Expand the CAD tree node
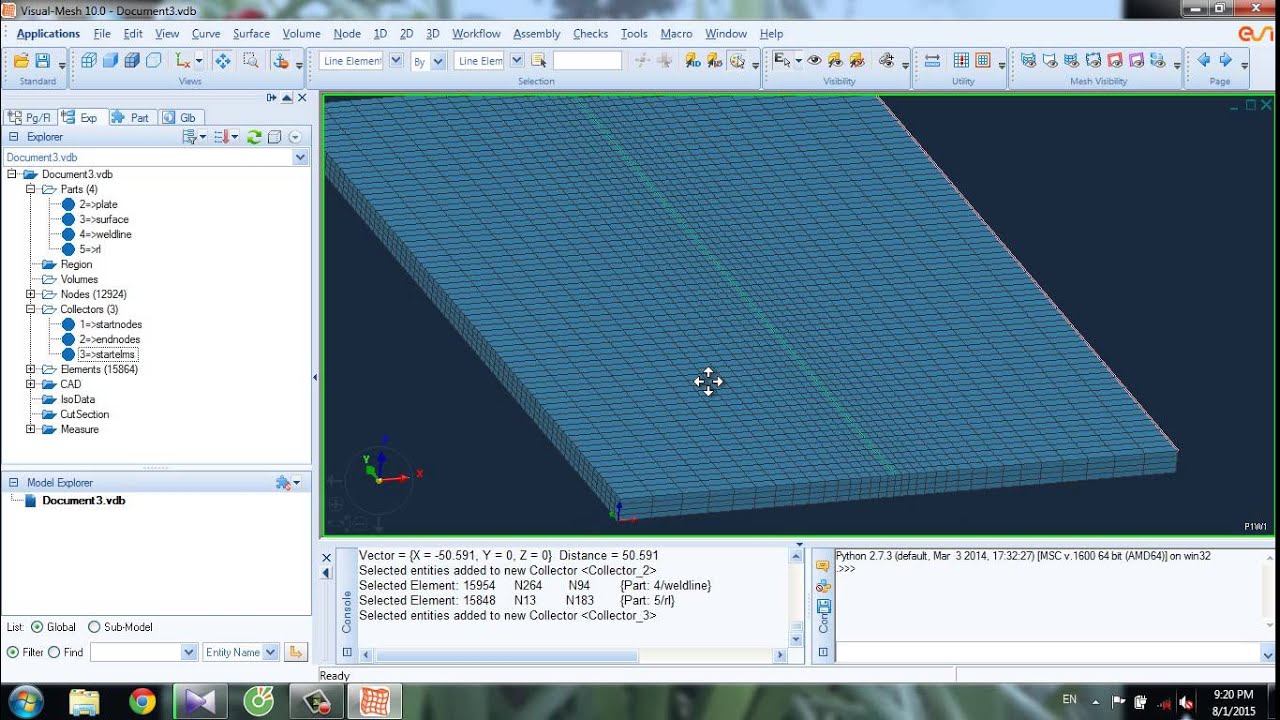The height and width of the screenshot is (720, 1280). coord(31,384)
